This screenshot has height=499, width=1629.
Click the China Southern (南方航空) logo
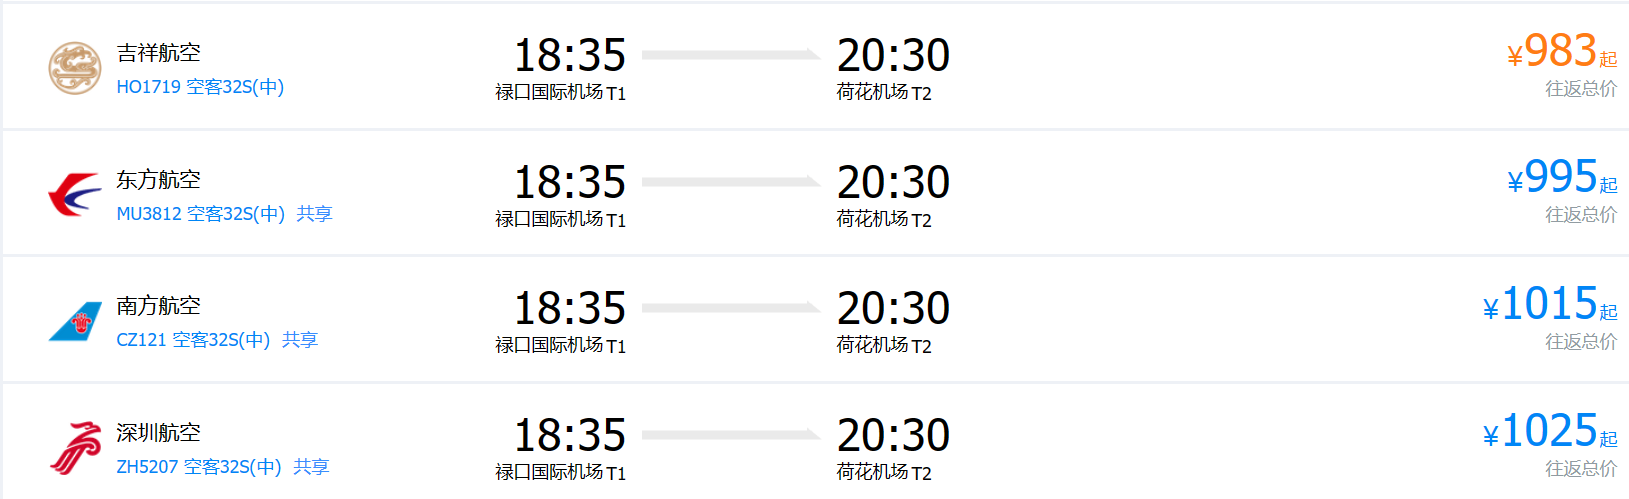(75, 321)
